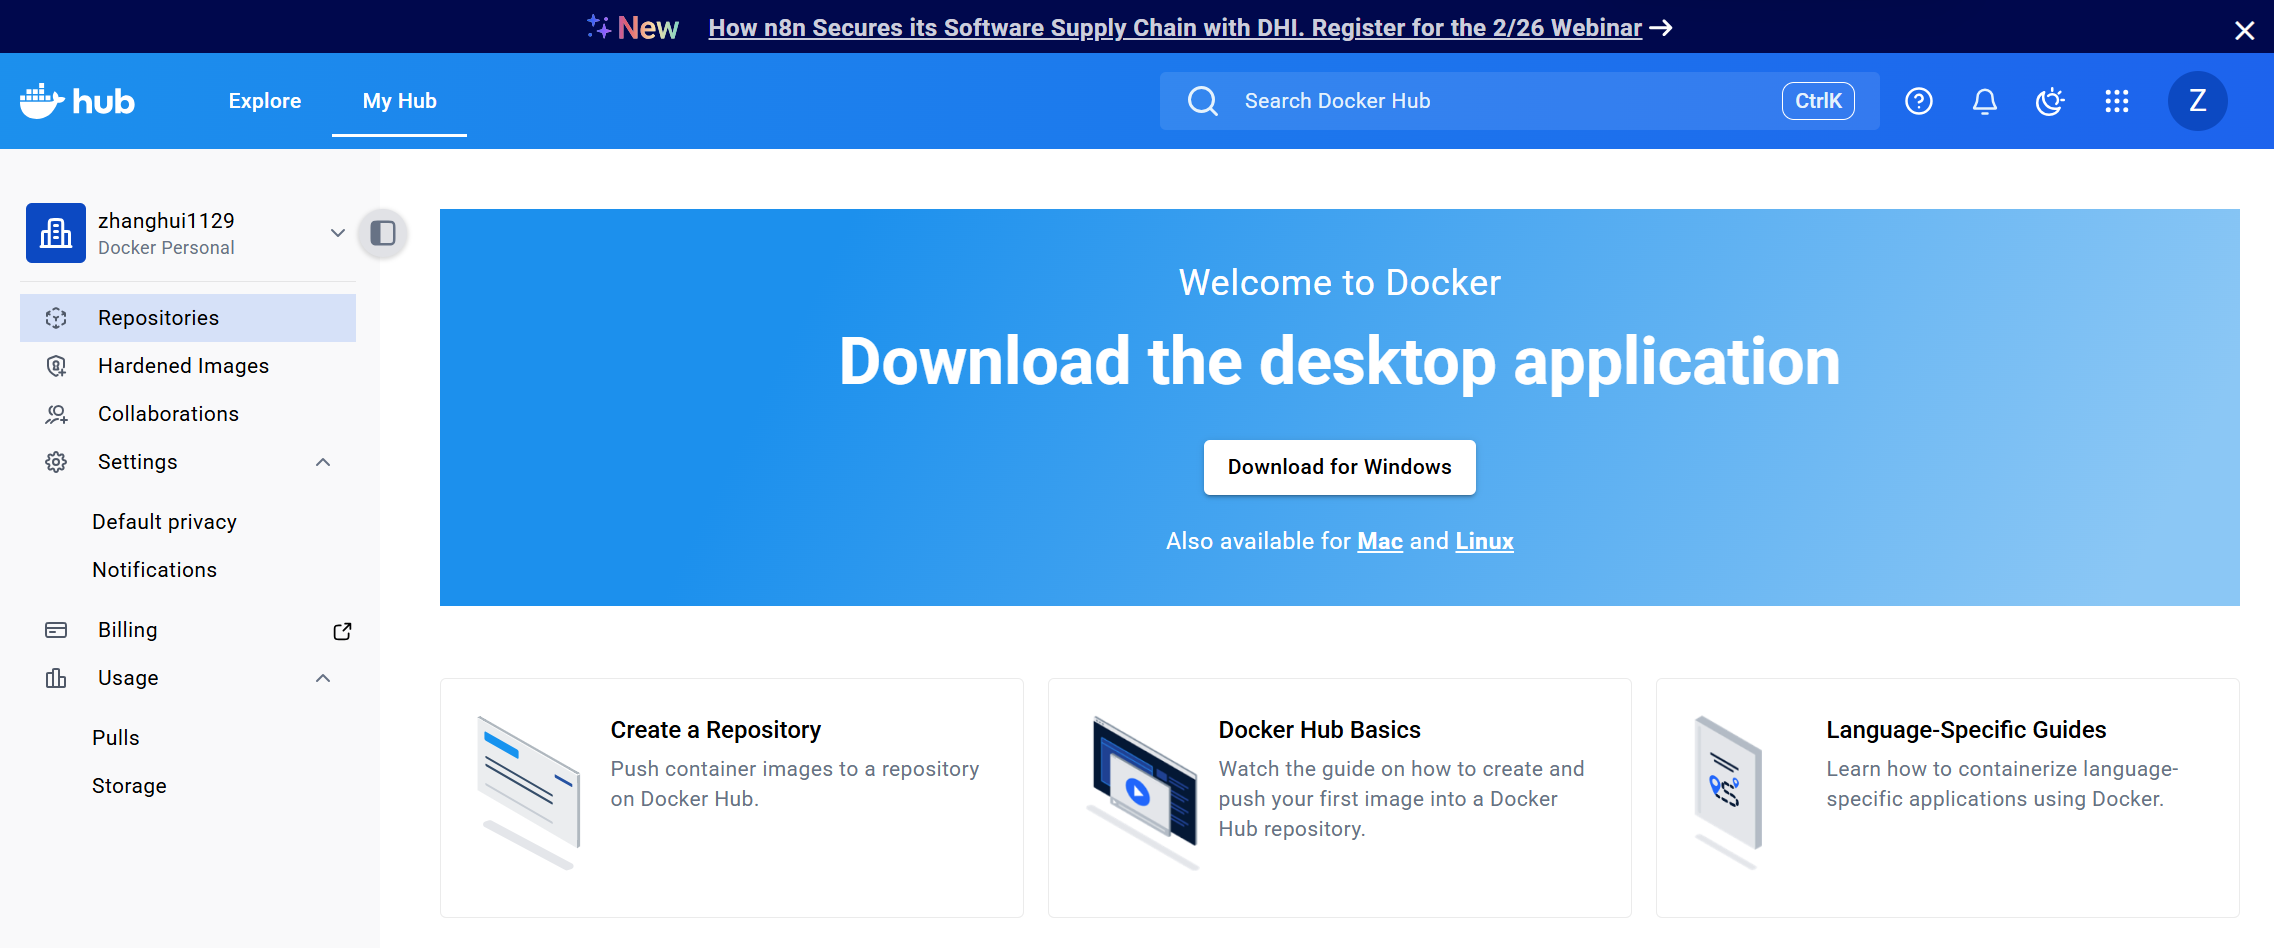The image size is (2274, 948).
Task: Click the Download the desktop application headline
Action: tap(1340, 362)
